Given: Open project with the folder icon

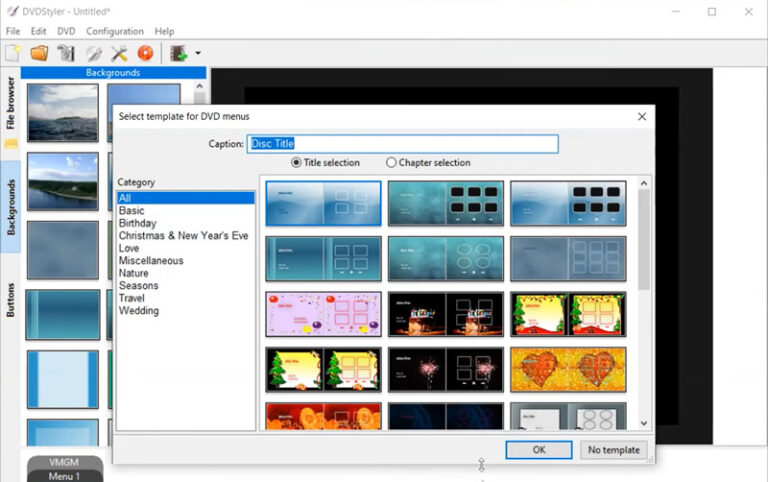Looking at the screenshot, I should (39, 53).
